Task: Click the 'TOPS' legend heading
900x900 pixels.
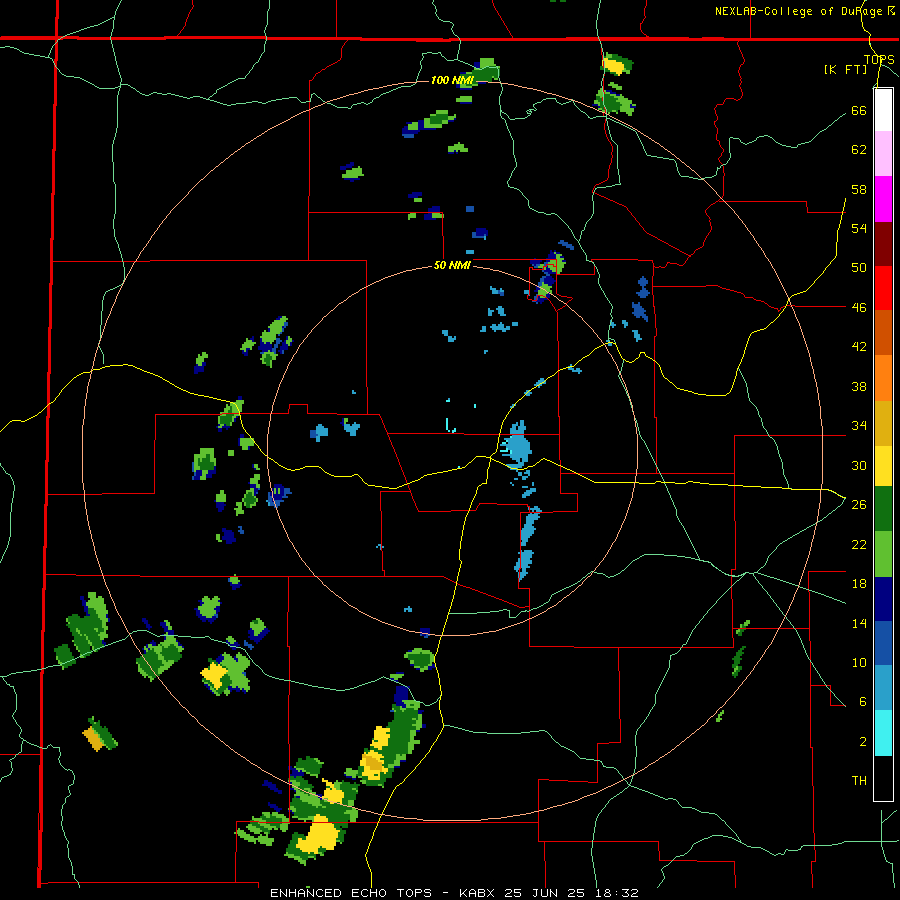Action: (x=879, y=60)
